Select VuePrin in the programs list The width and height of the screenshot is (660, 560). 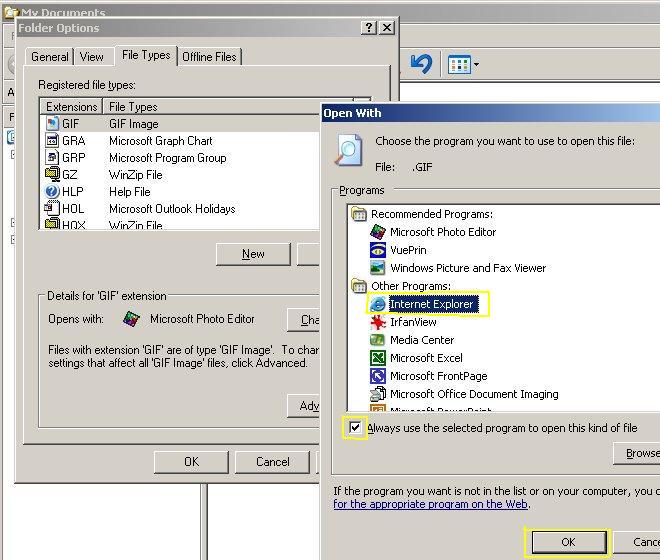[x=408, y=250]
